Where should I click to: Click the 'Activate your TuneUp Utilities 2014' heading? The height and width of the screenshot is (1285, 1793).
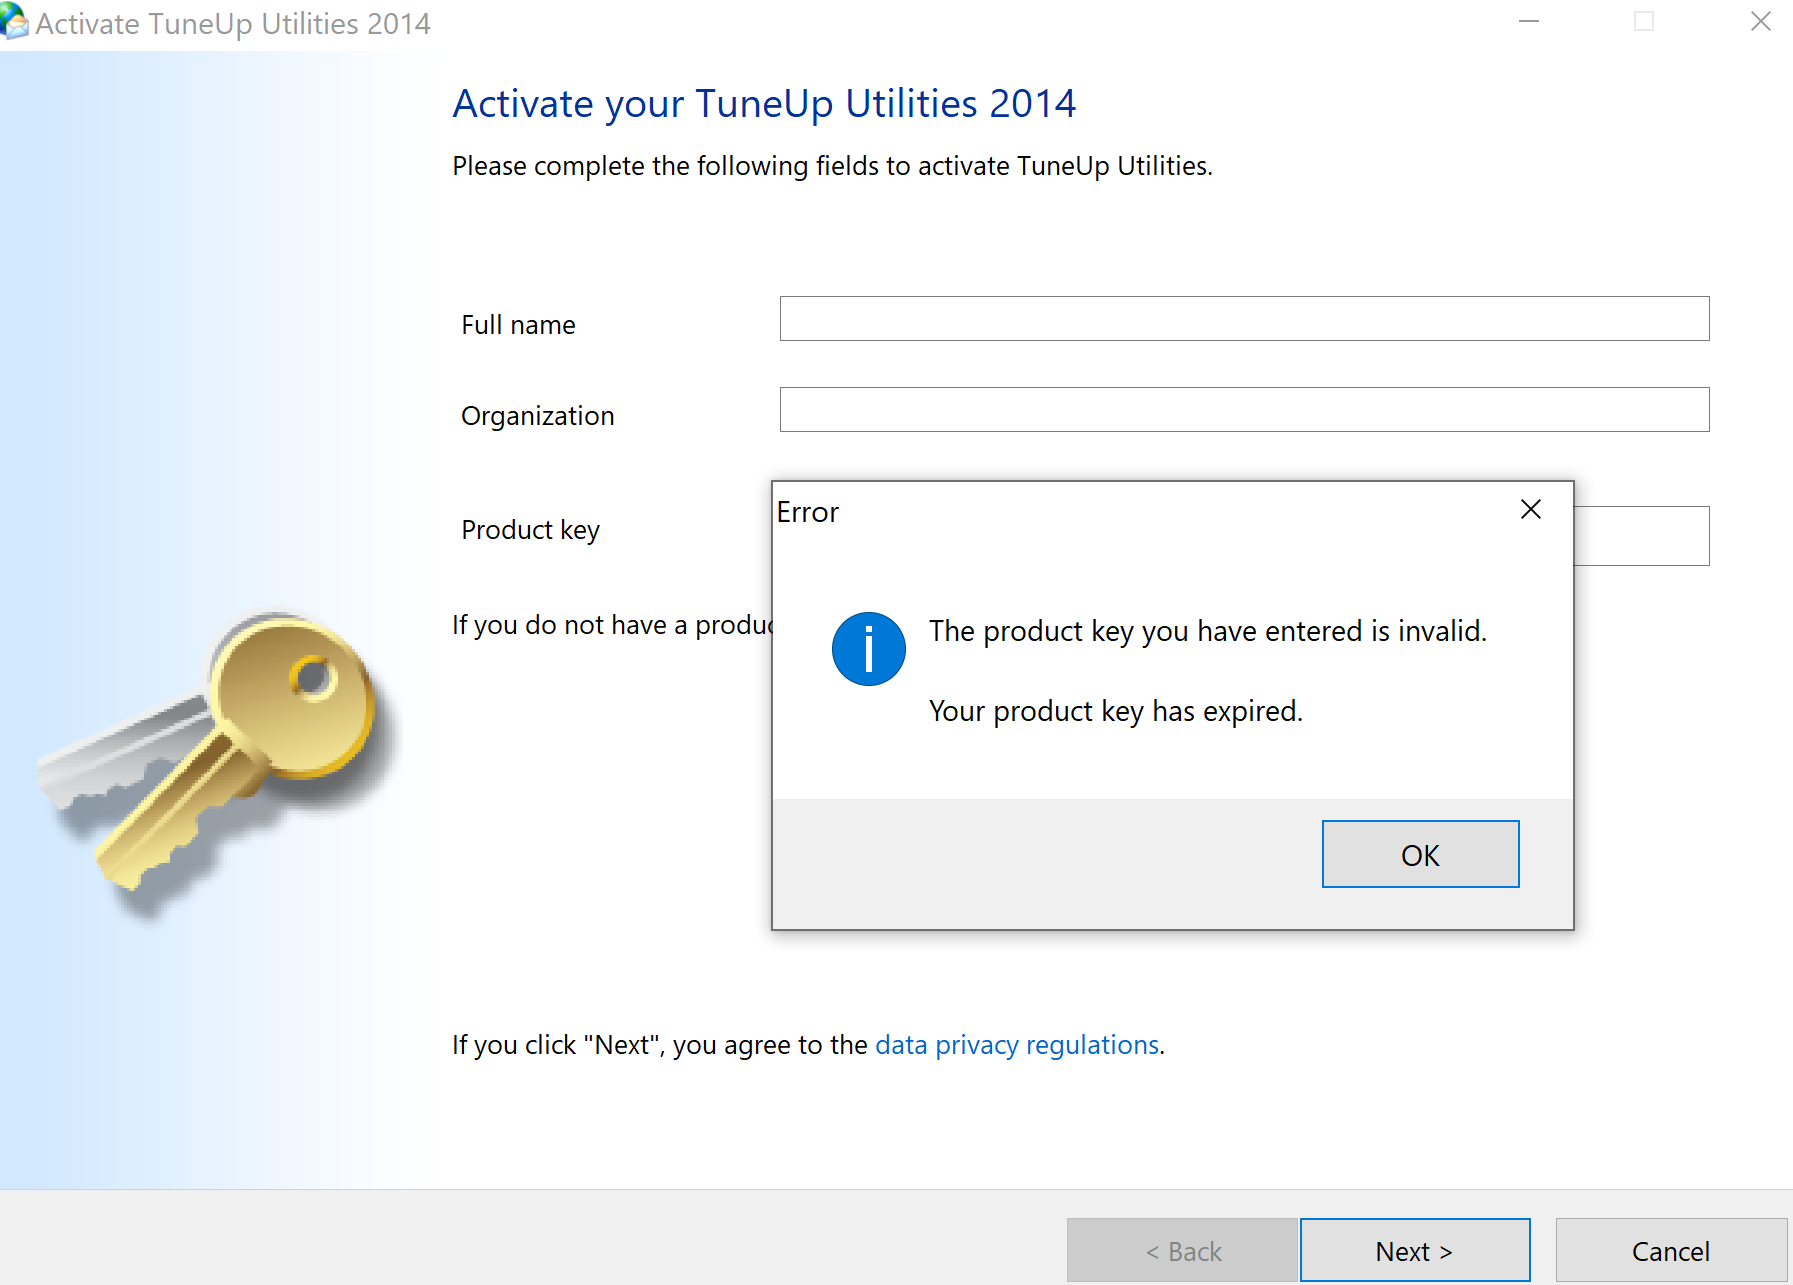point(764,104)
